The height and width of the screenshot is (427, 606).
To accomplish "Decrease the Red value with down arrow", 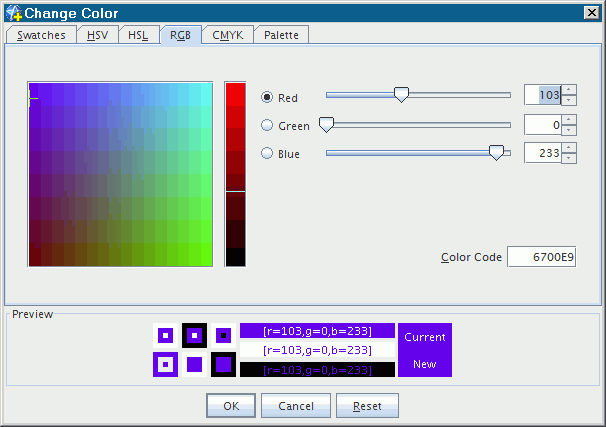I will tap(569, 101).
